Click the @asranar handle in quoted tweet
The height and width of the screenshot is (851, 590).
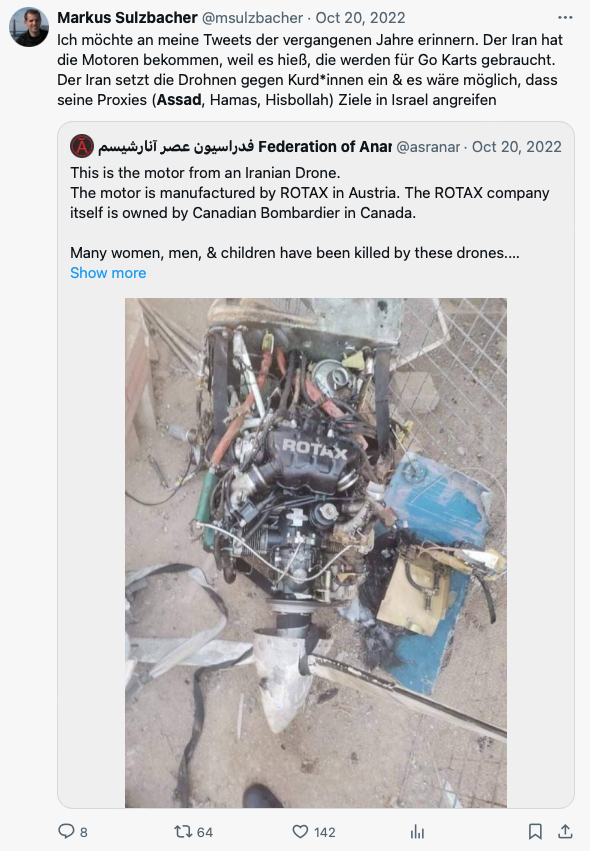428,147
